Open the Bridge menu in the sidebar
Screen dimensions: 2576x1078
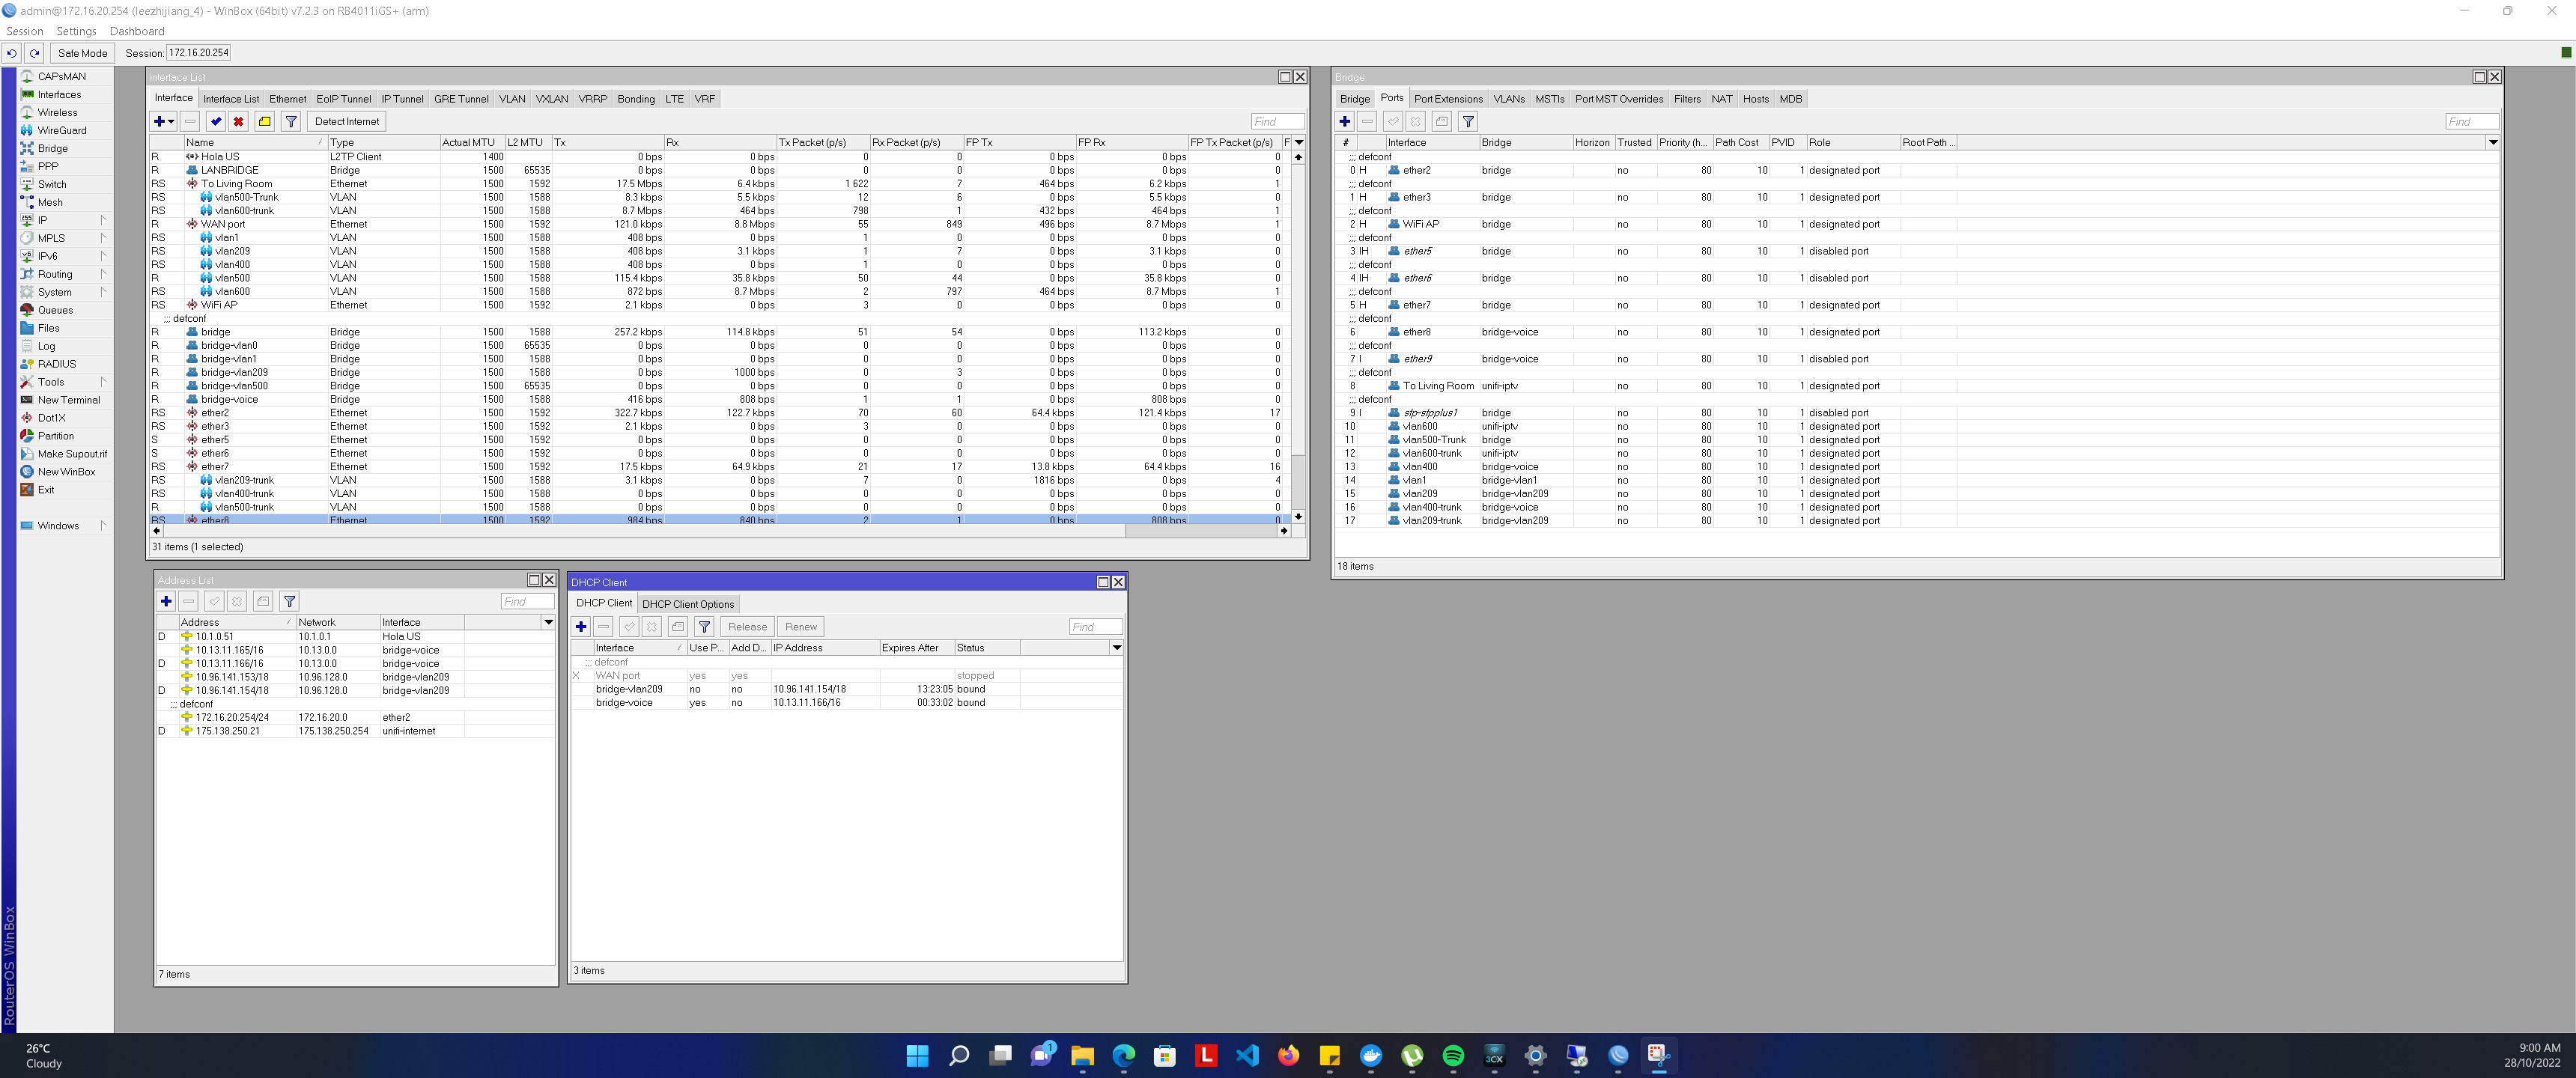[x=53, y=148]
